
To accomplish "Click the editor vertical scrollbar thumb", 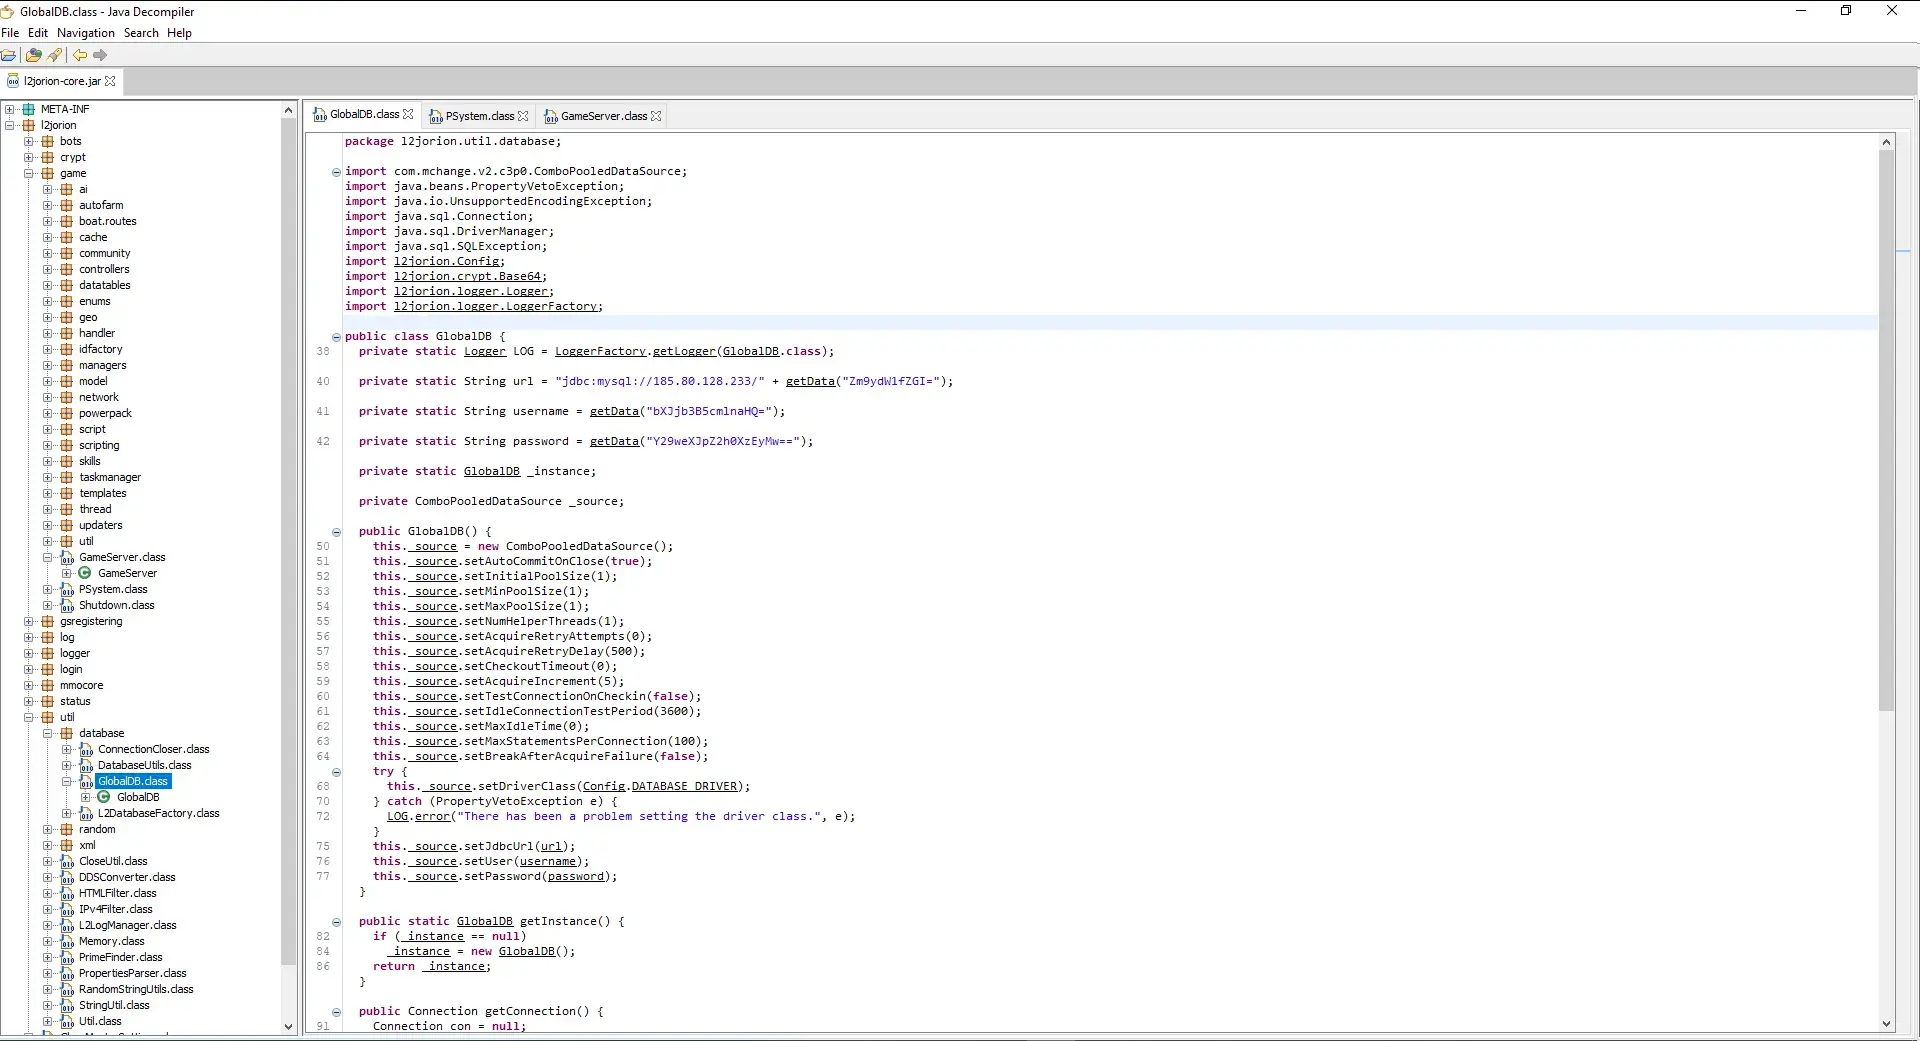I will [x=1887, y=430].
